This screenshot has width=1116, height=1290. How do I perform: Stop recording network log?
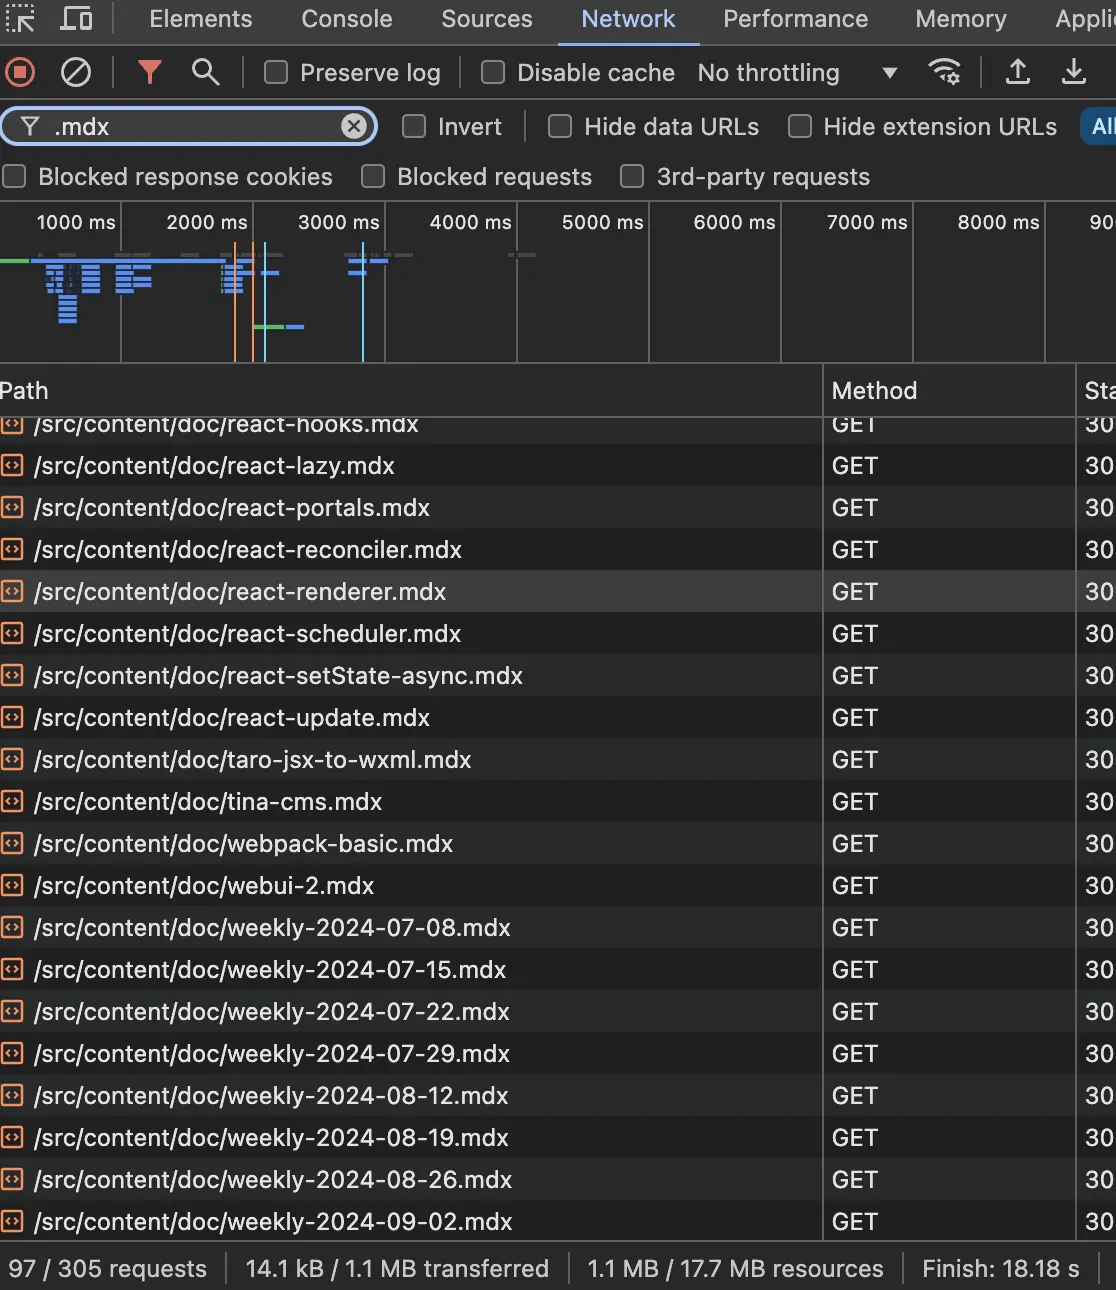click(x=20, y=72)
